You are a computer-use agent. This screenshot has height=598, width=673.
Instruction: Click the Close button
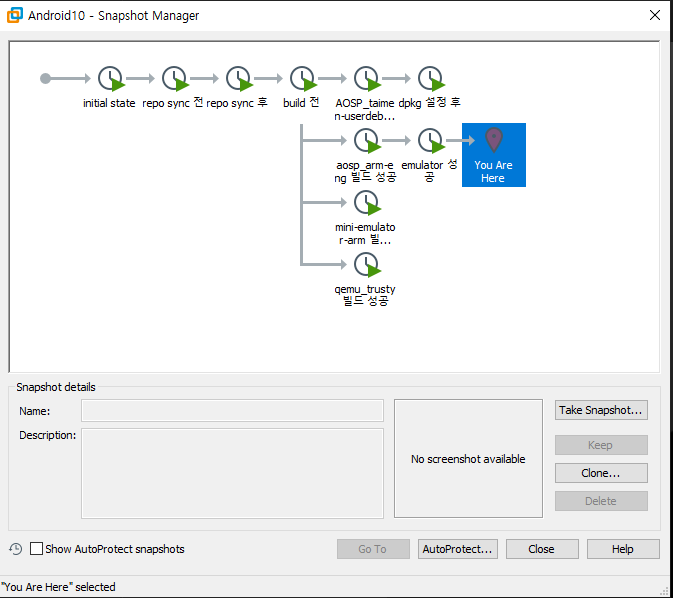[x=542, y=549]
